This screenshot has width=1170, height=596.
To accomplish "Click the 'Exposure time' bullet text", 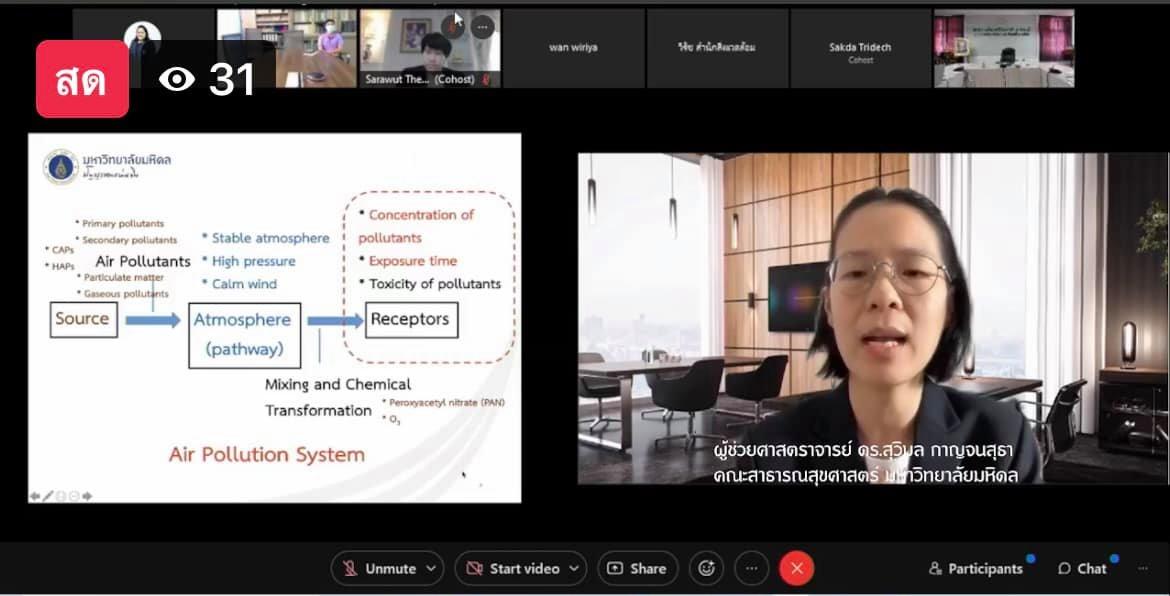I will click(x=413, y=261).
